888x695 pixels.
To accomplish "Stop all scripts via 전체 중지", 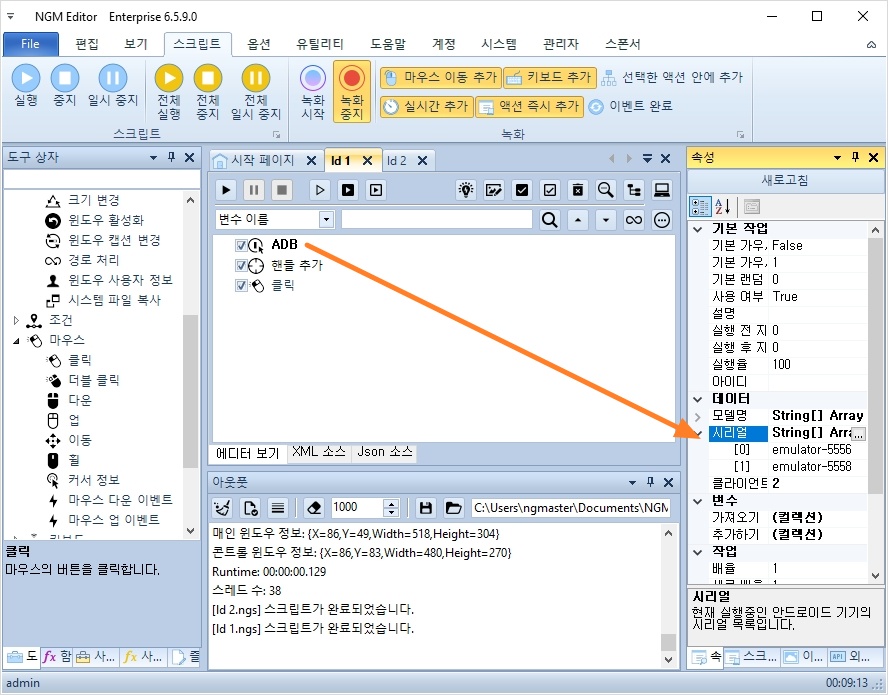I will coord(208,92).
